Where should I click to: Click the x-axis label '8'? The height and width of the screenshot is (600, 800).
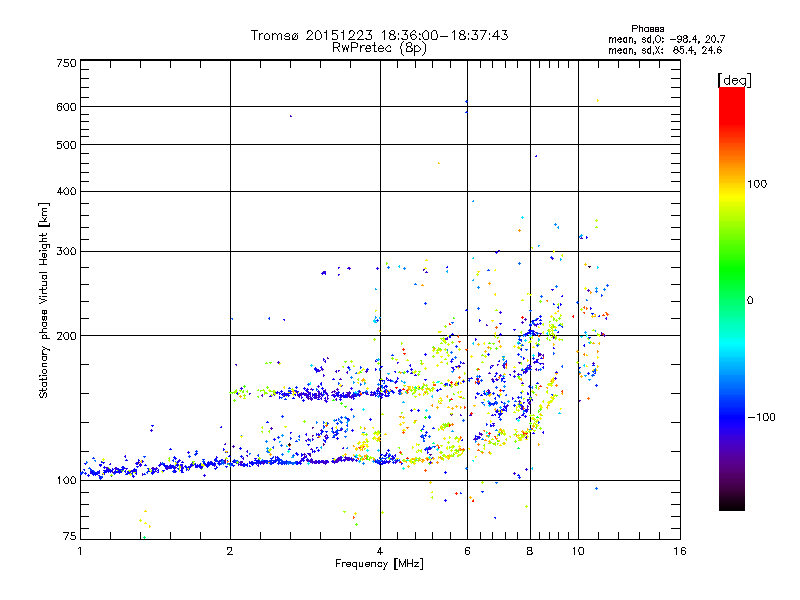(530, 551)
